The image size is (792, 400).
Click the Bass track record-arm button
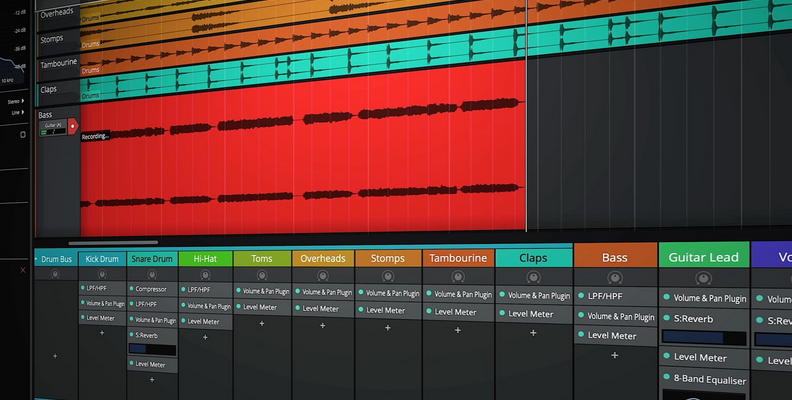72,125
